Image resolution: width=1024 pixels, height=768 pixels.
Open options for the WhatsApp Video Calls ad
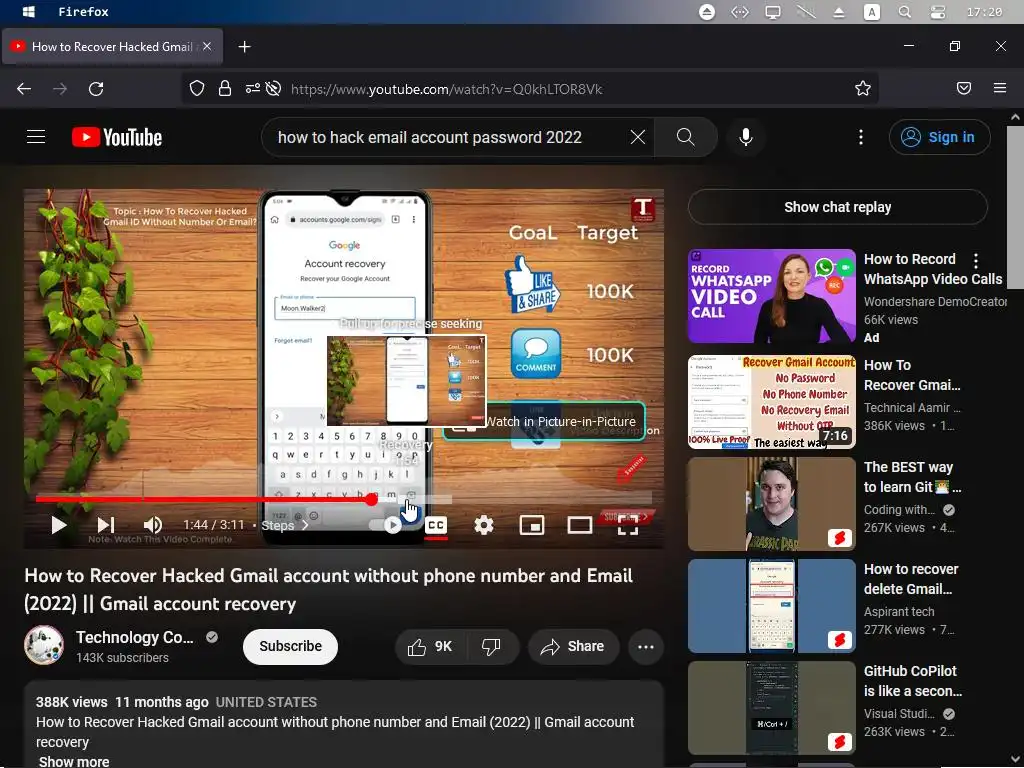976,261
